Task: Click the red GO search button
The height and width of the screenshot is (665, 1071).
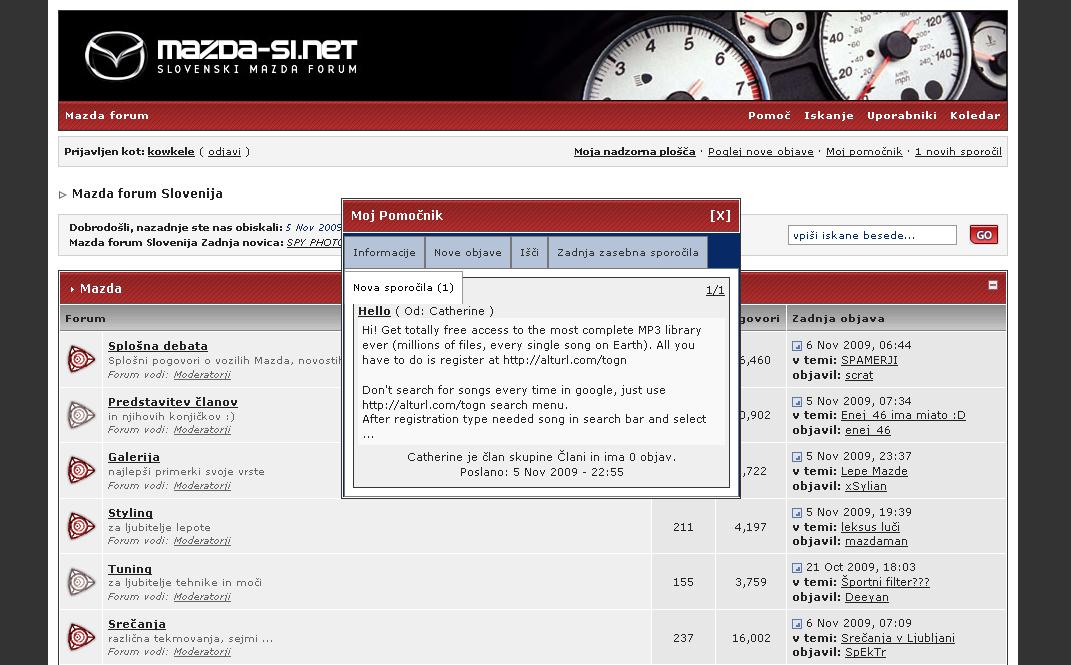Action: (x=984, y=235)
